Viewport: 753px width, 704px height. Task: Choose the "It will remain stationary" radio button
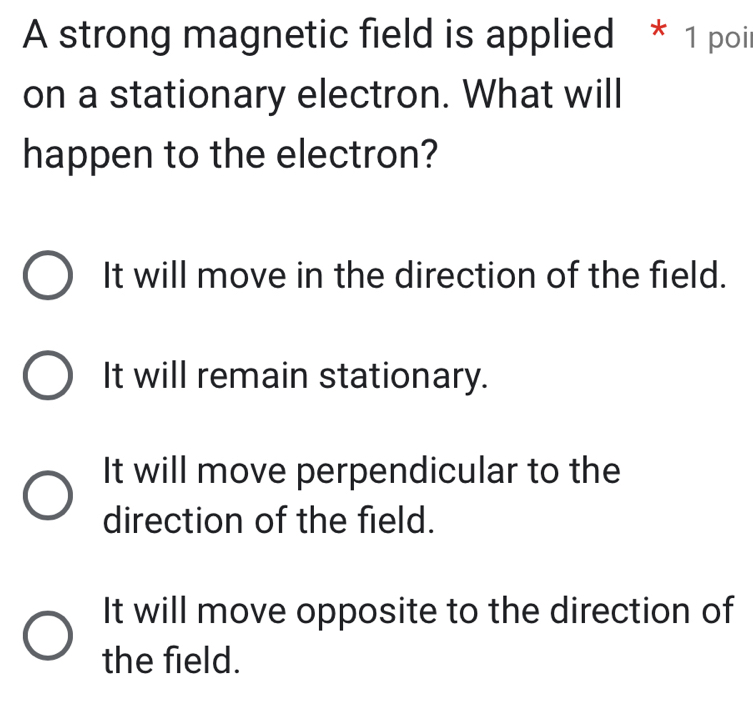[x=47, y=380]
